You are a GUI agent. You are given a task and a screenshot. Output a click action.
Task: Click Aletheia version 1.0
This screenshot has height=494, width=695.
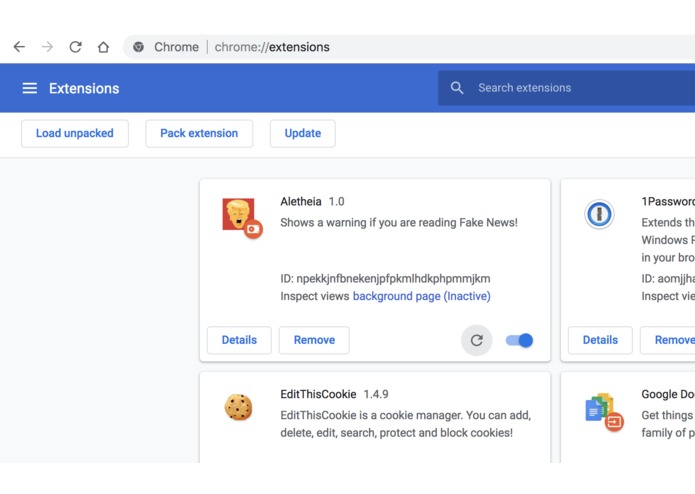point(336,202)
